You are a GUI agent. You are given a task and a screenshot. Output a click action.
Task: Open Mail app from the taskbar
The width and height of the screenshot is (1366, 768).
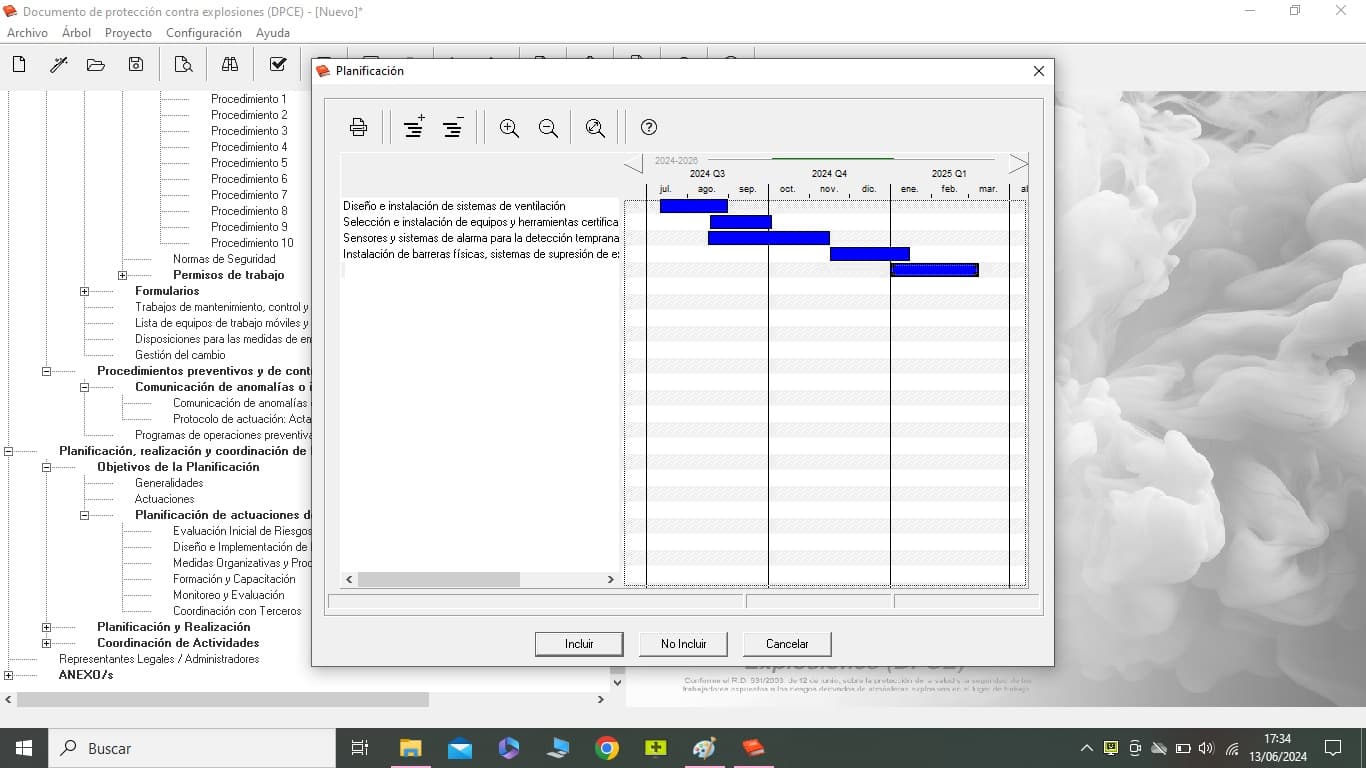[460, 748]
